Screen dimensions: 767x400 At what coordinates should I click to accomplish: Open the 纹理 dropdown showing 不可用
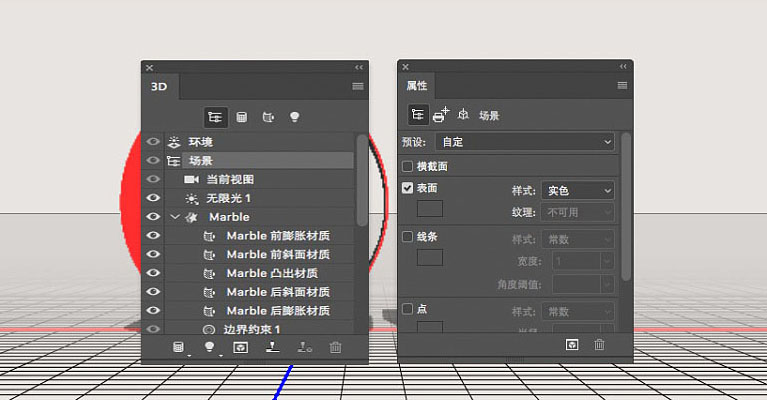(x=578, y=212)
